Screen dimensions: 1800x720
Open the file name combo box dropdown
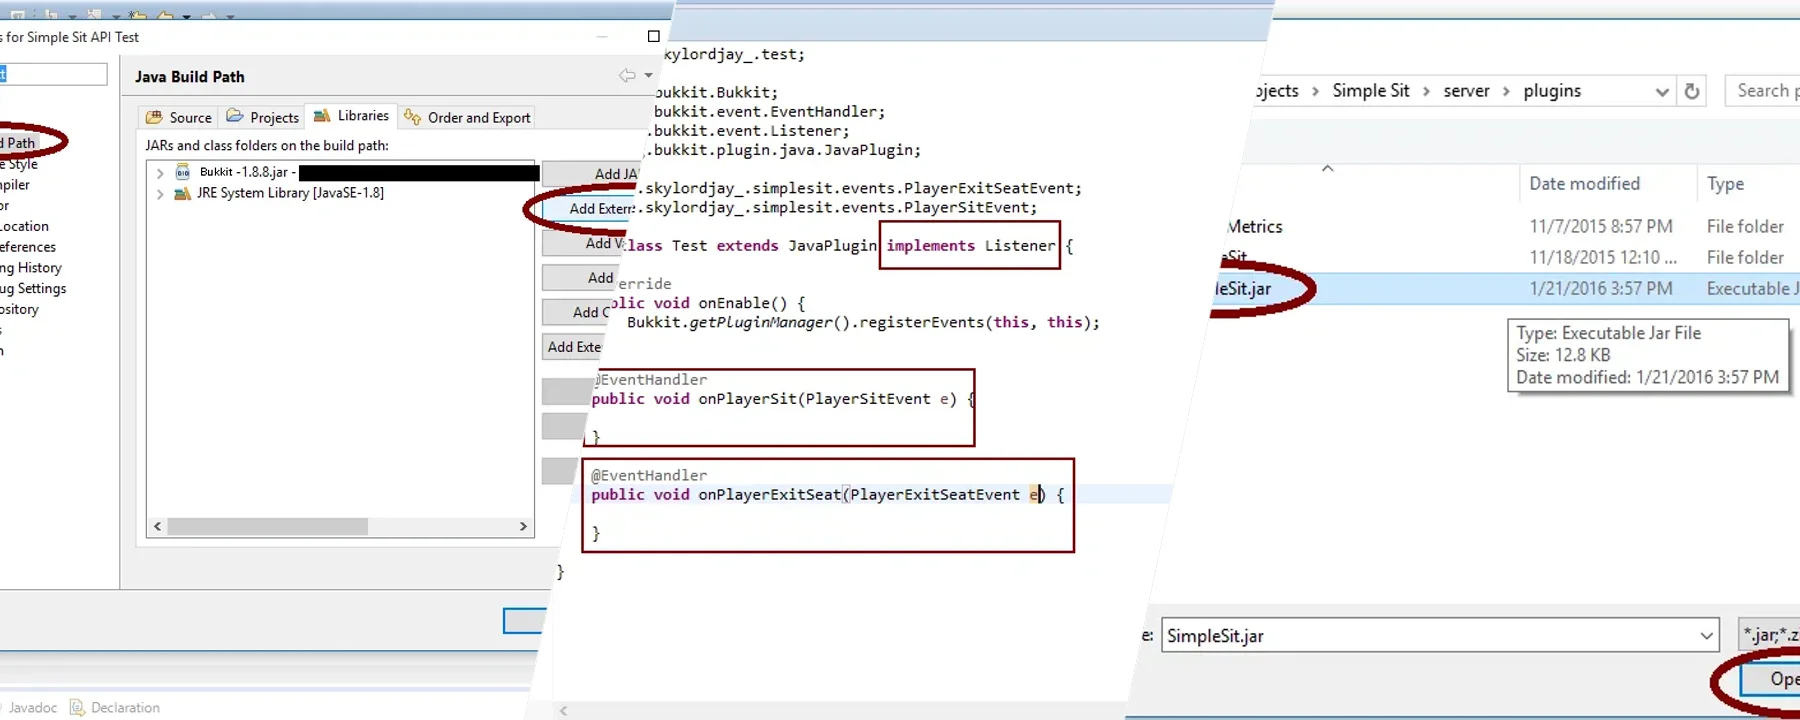point(1706,636)
